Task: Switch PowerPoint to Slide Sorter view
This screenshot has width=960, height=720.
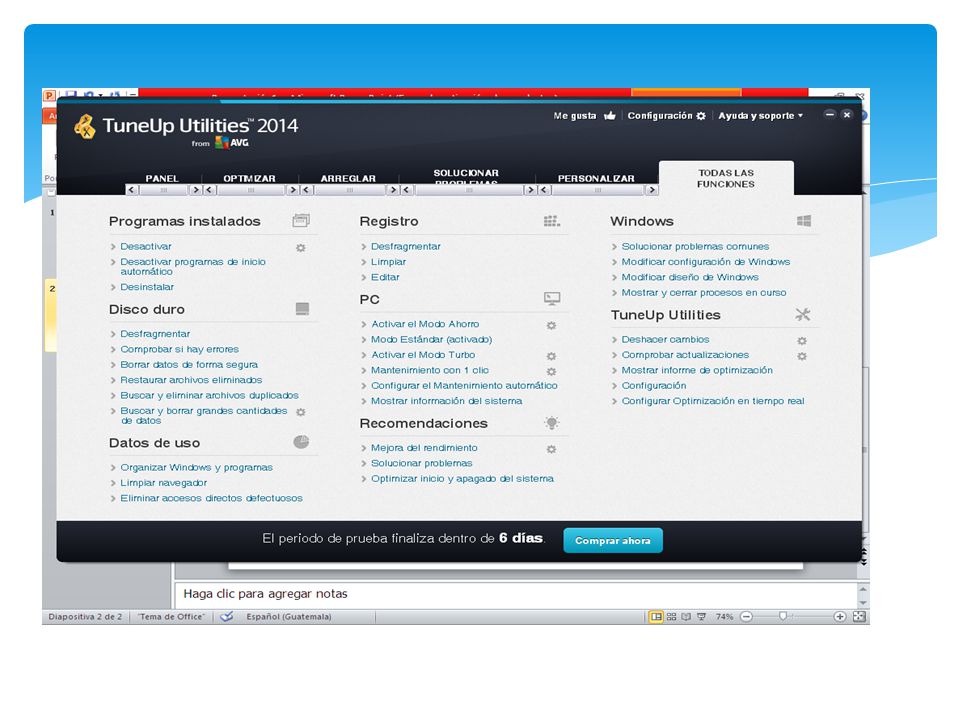Action: coord(671,617)
